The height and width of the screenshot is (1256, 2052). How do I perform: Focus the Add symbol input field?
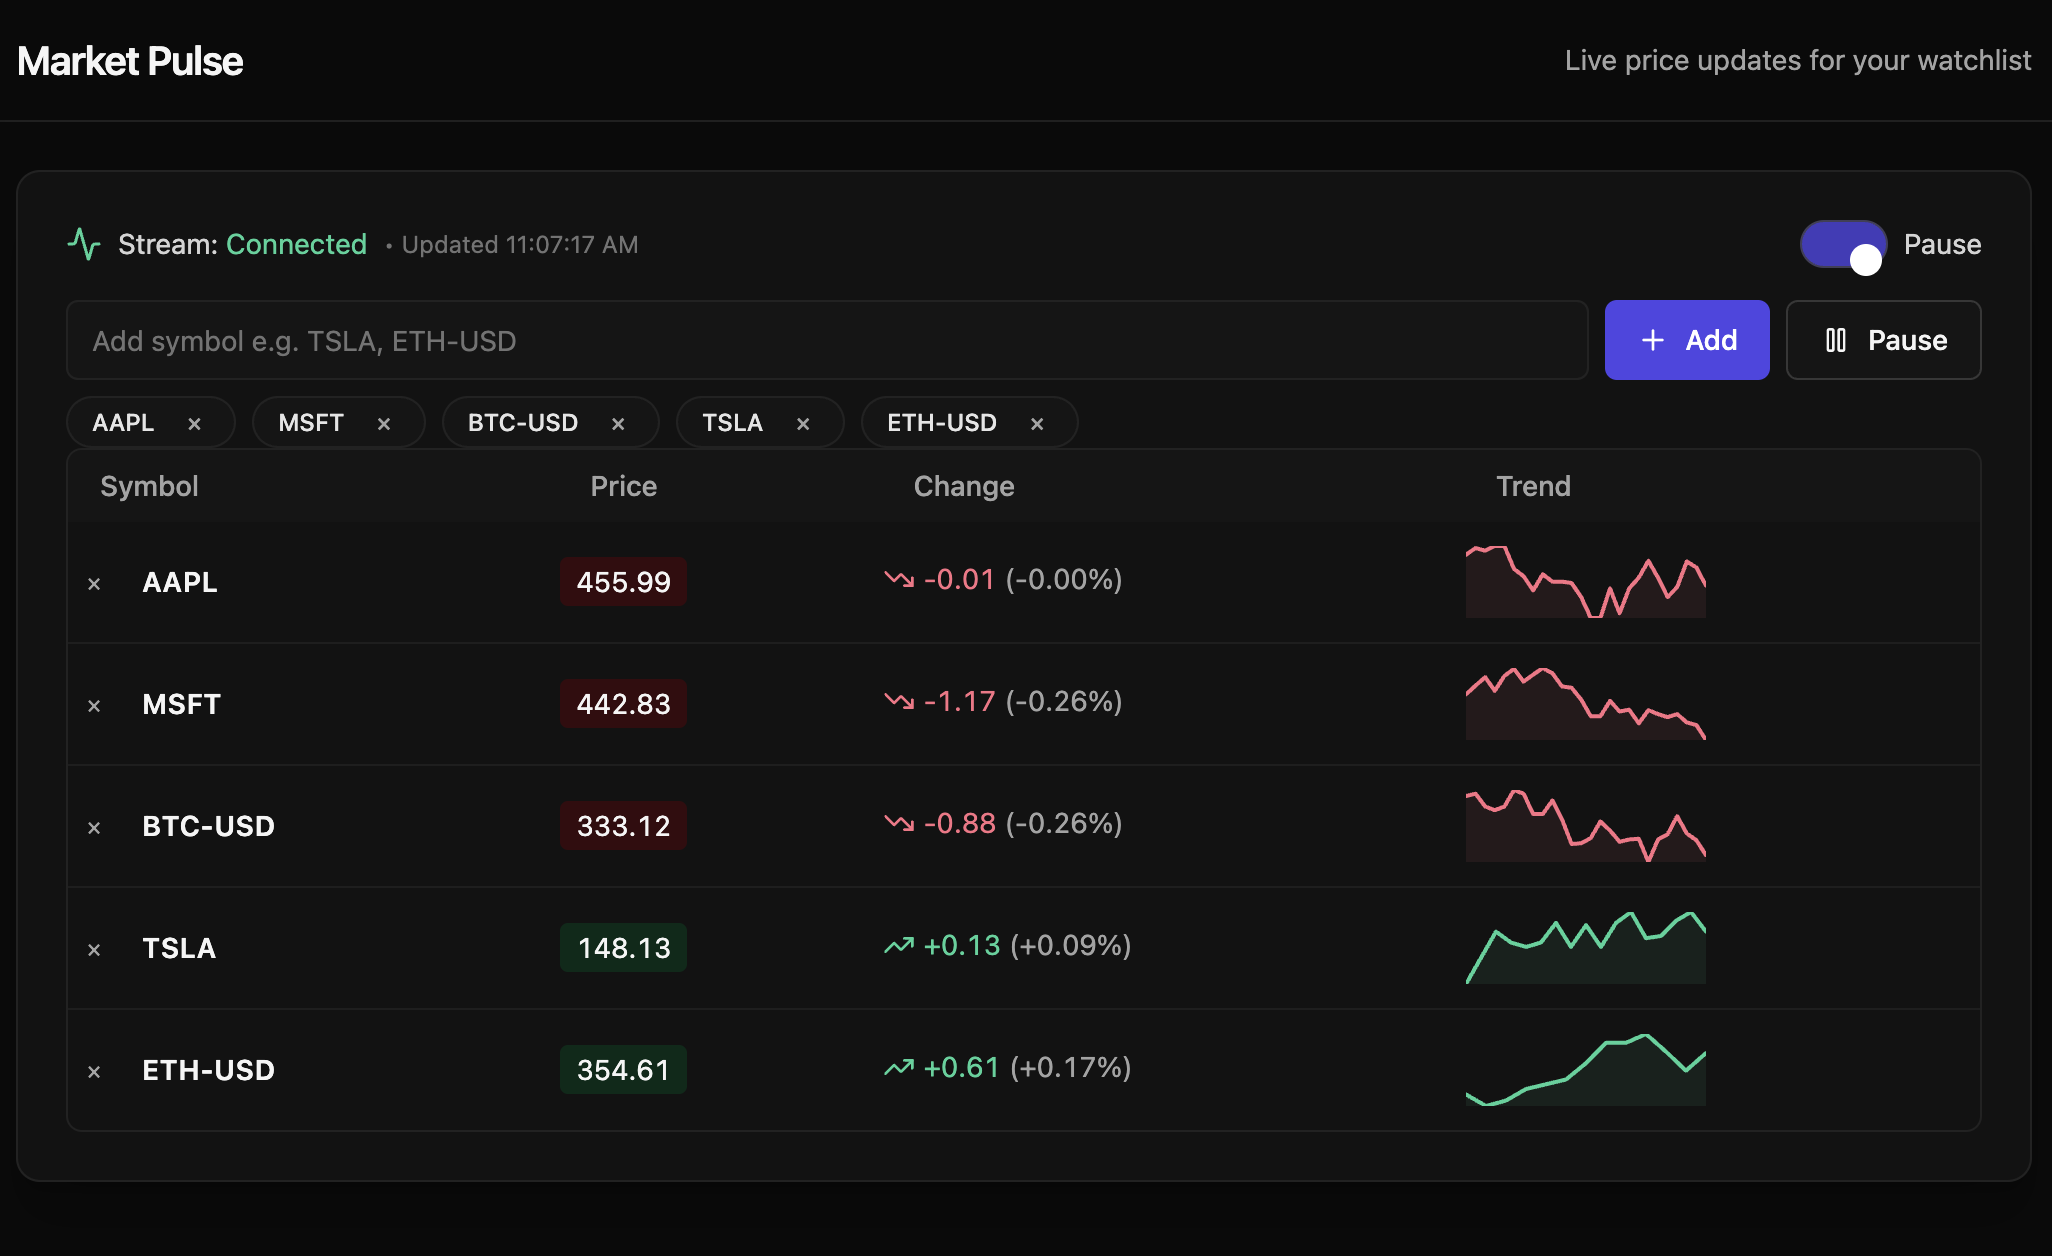(x=827, y=340)
